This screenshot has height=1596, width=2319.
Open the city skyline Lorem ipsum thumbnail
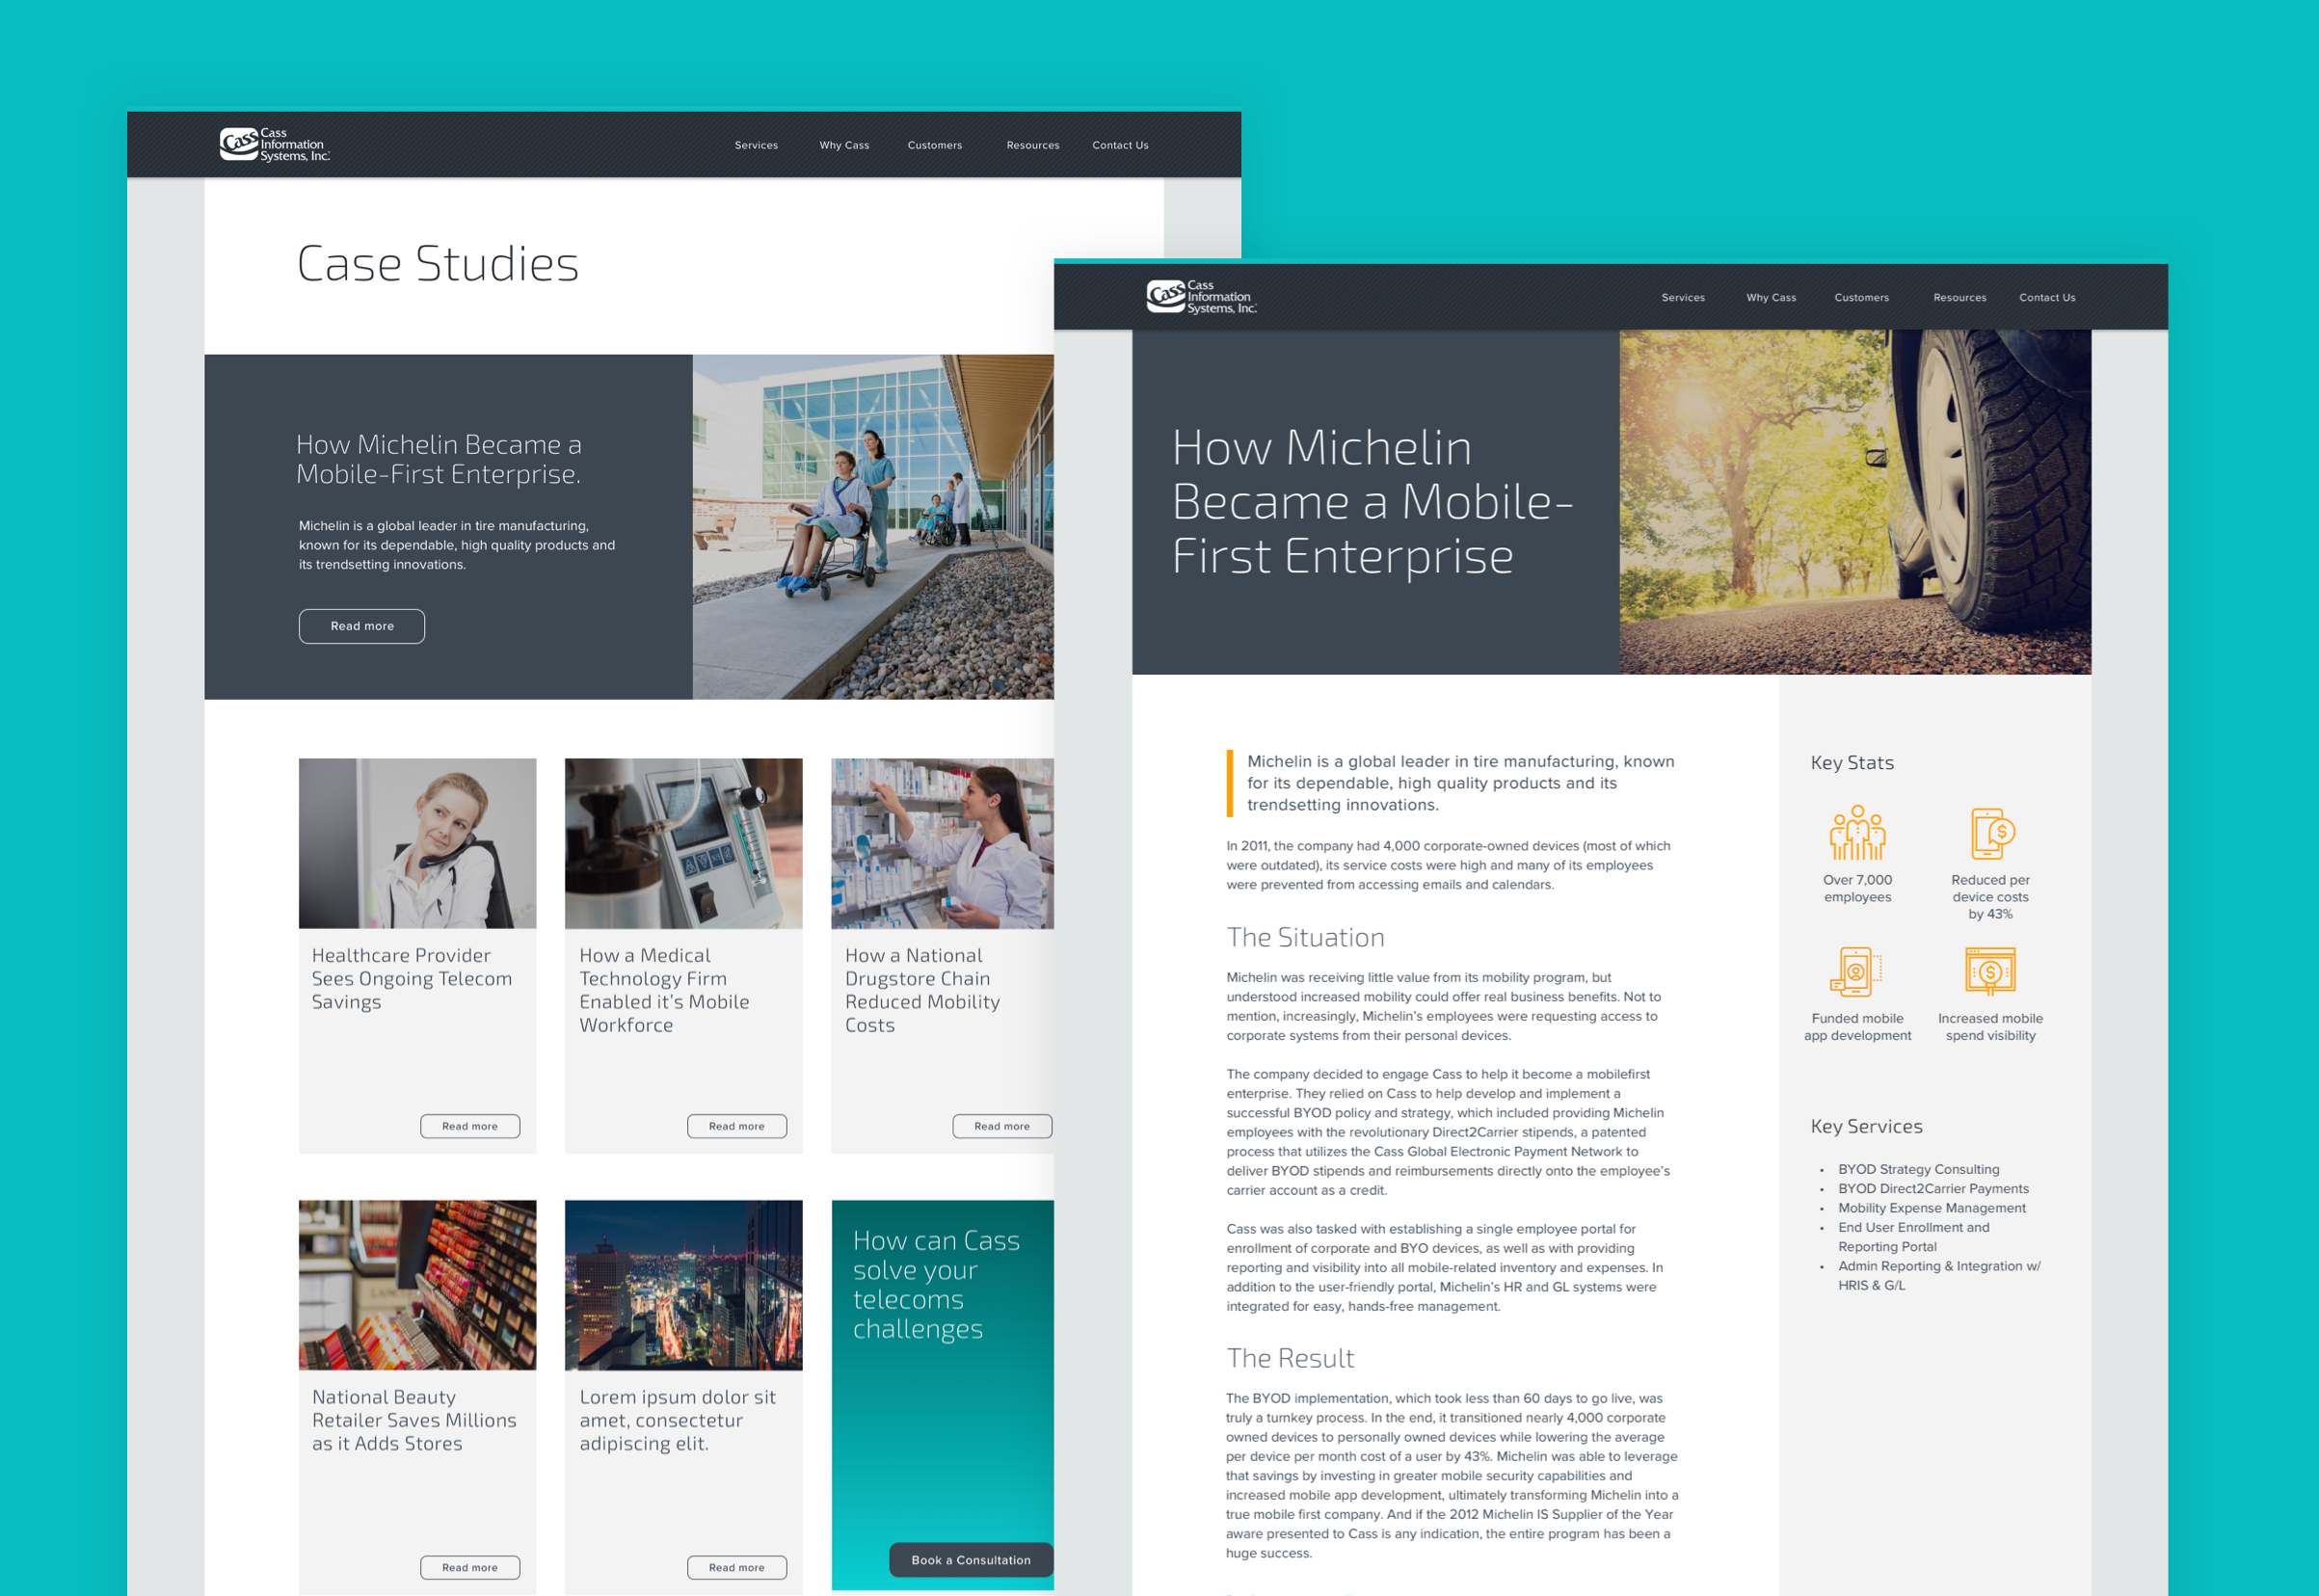(x=683, y=1284)
